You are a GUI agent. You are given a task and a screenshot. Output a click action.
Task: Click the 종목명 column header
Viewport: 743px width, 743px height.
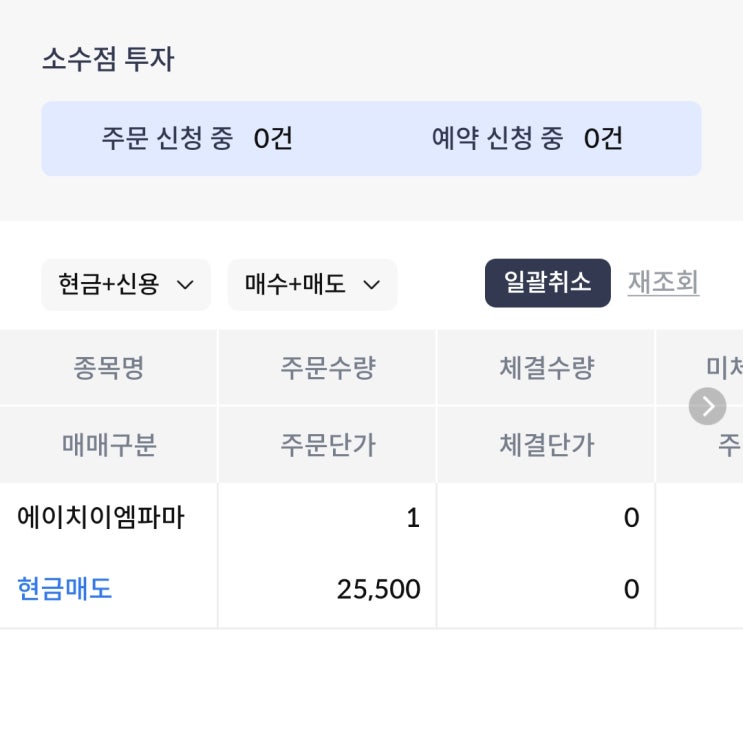(x=108, y=368)
